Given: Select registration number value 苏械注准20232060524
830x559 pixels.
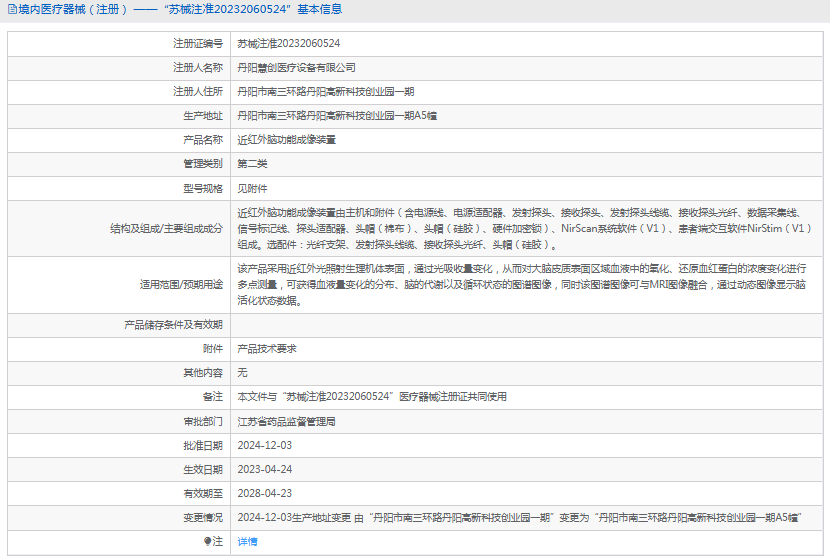Looking at the screenshot, I should pyautogui.click(x=288, y=43).
